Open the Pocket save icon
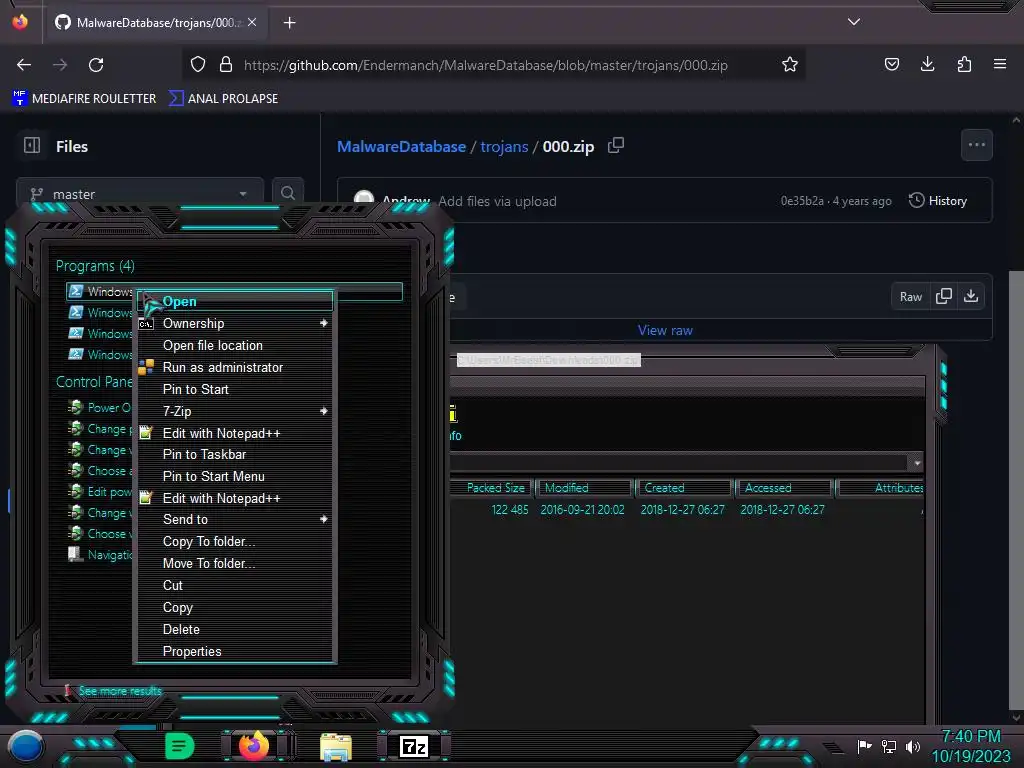Screen dimensions: 1024x768 pos(891,65)
